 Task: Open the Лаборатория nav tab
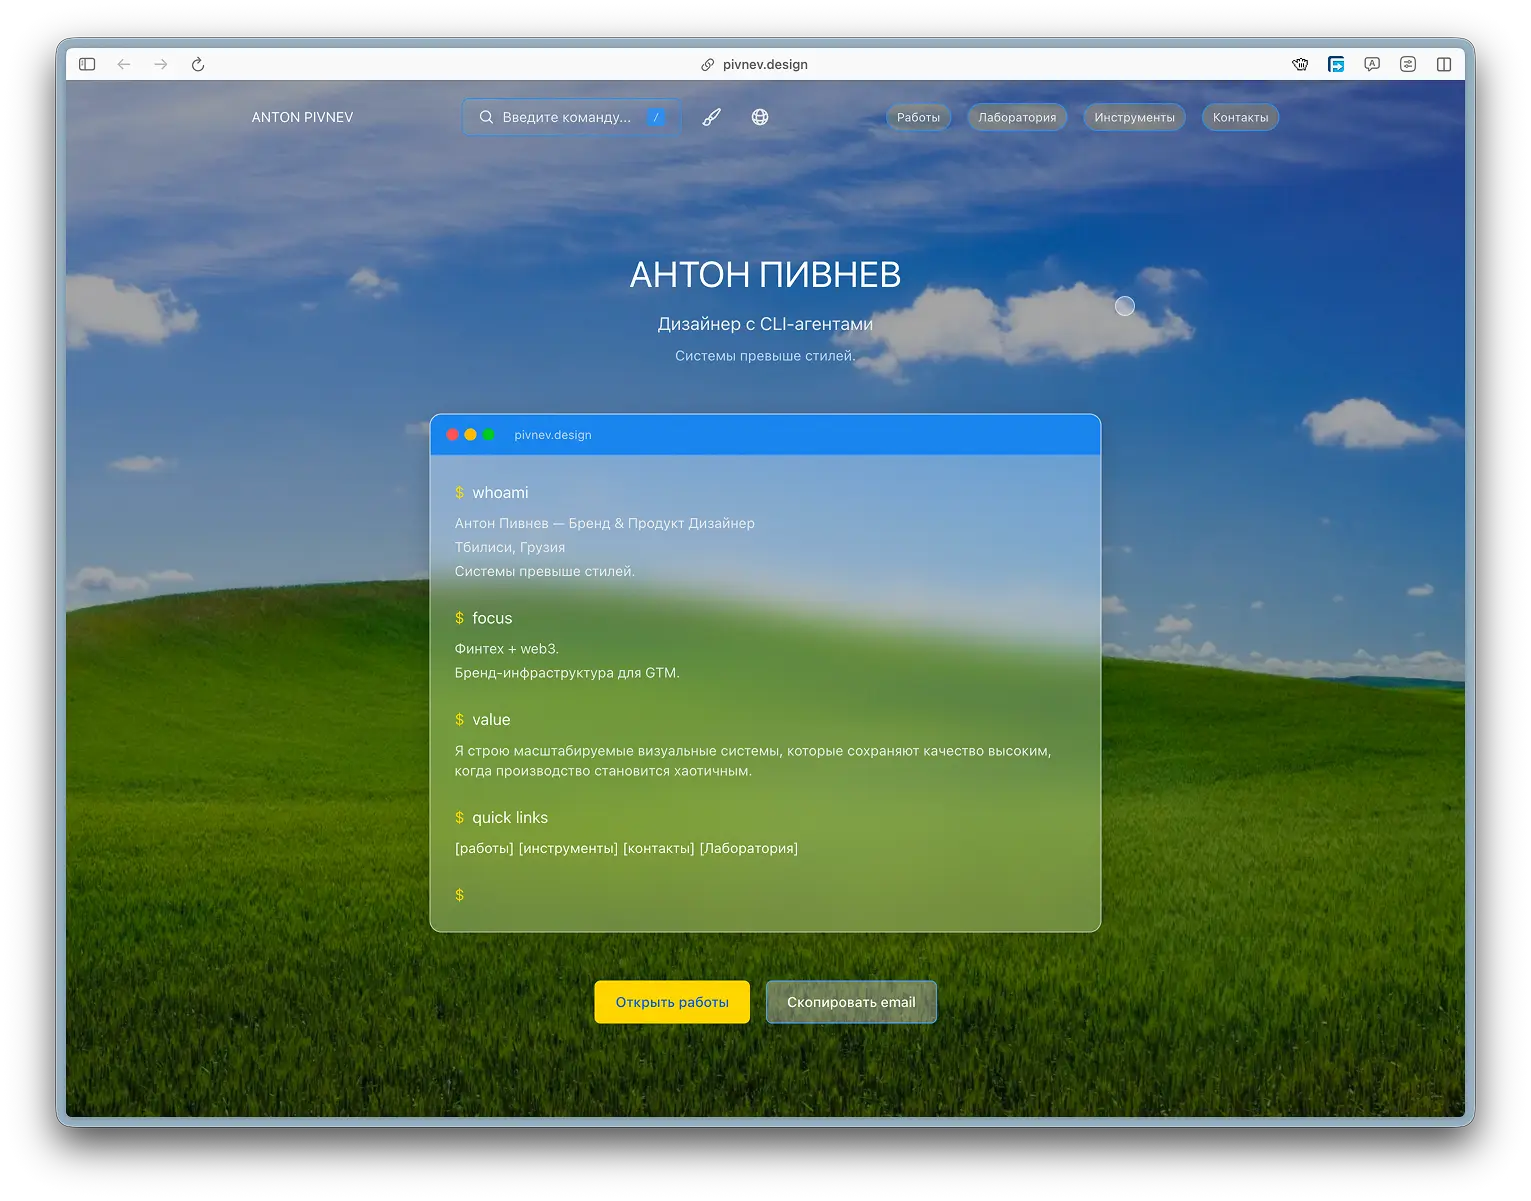(1017, 117)
